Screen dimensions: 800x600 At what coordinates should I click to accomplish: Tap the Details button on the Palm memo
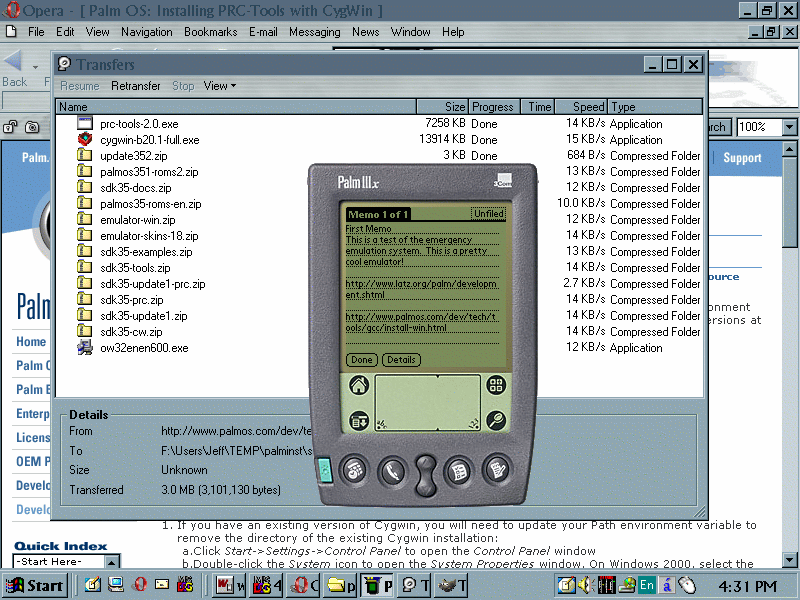(401, 360)
